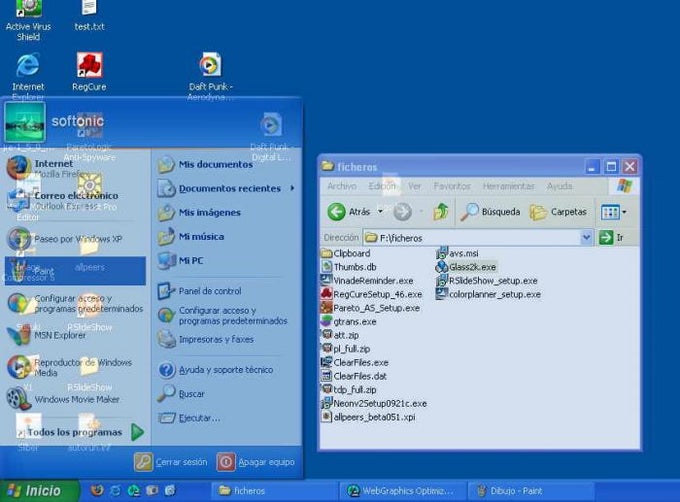Select ClearFiles.dat file
680x502 pixels.
pyautogui.click(x=353, y=376)
